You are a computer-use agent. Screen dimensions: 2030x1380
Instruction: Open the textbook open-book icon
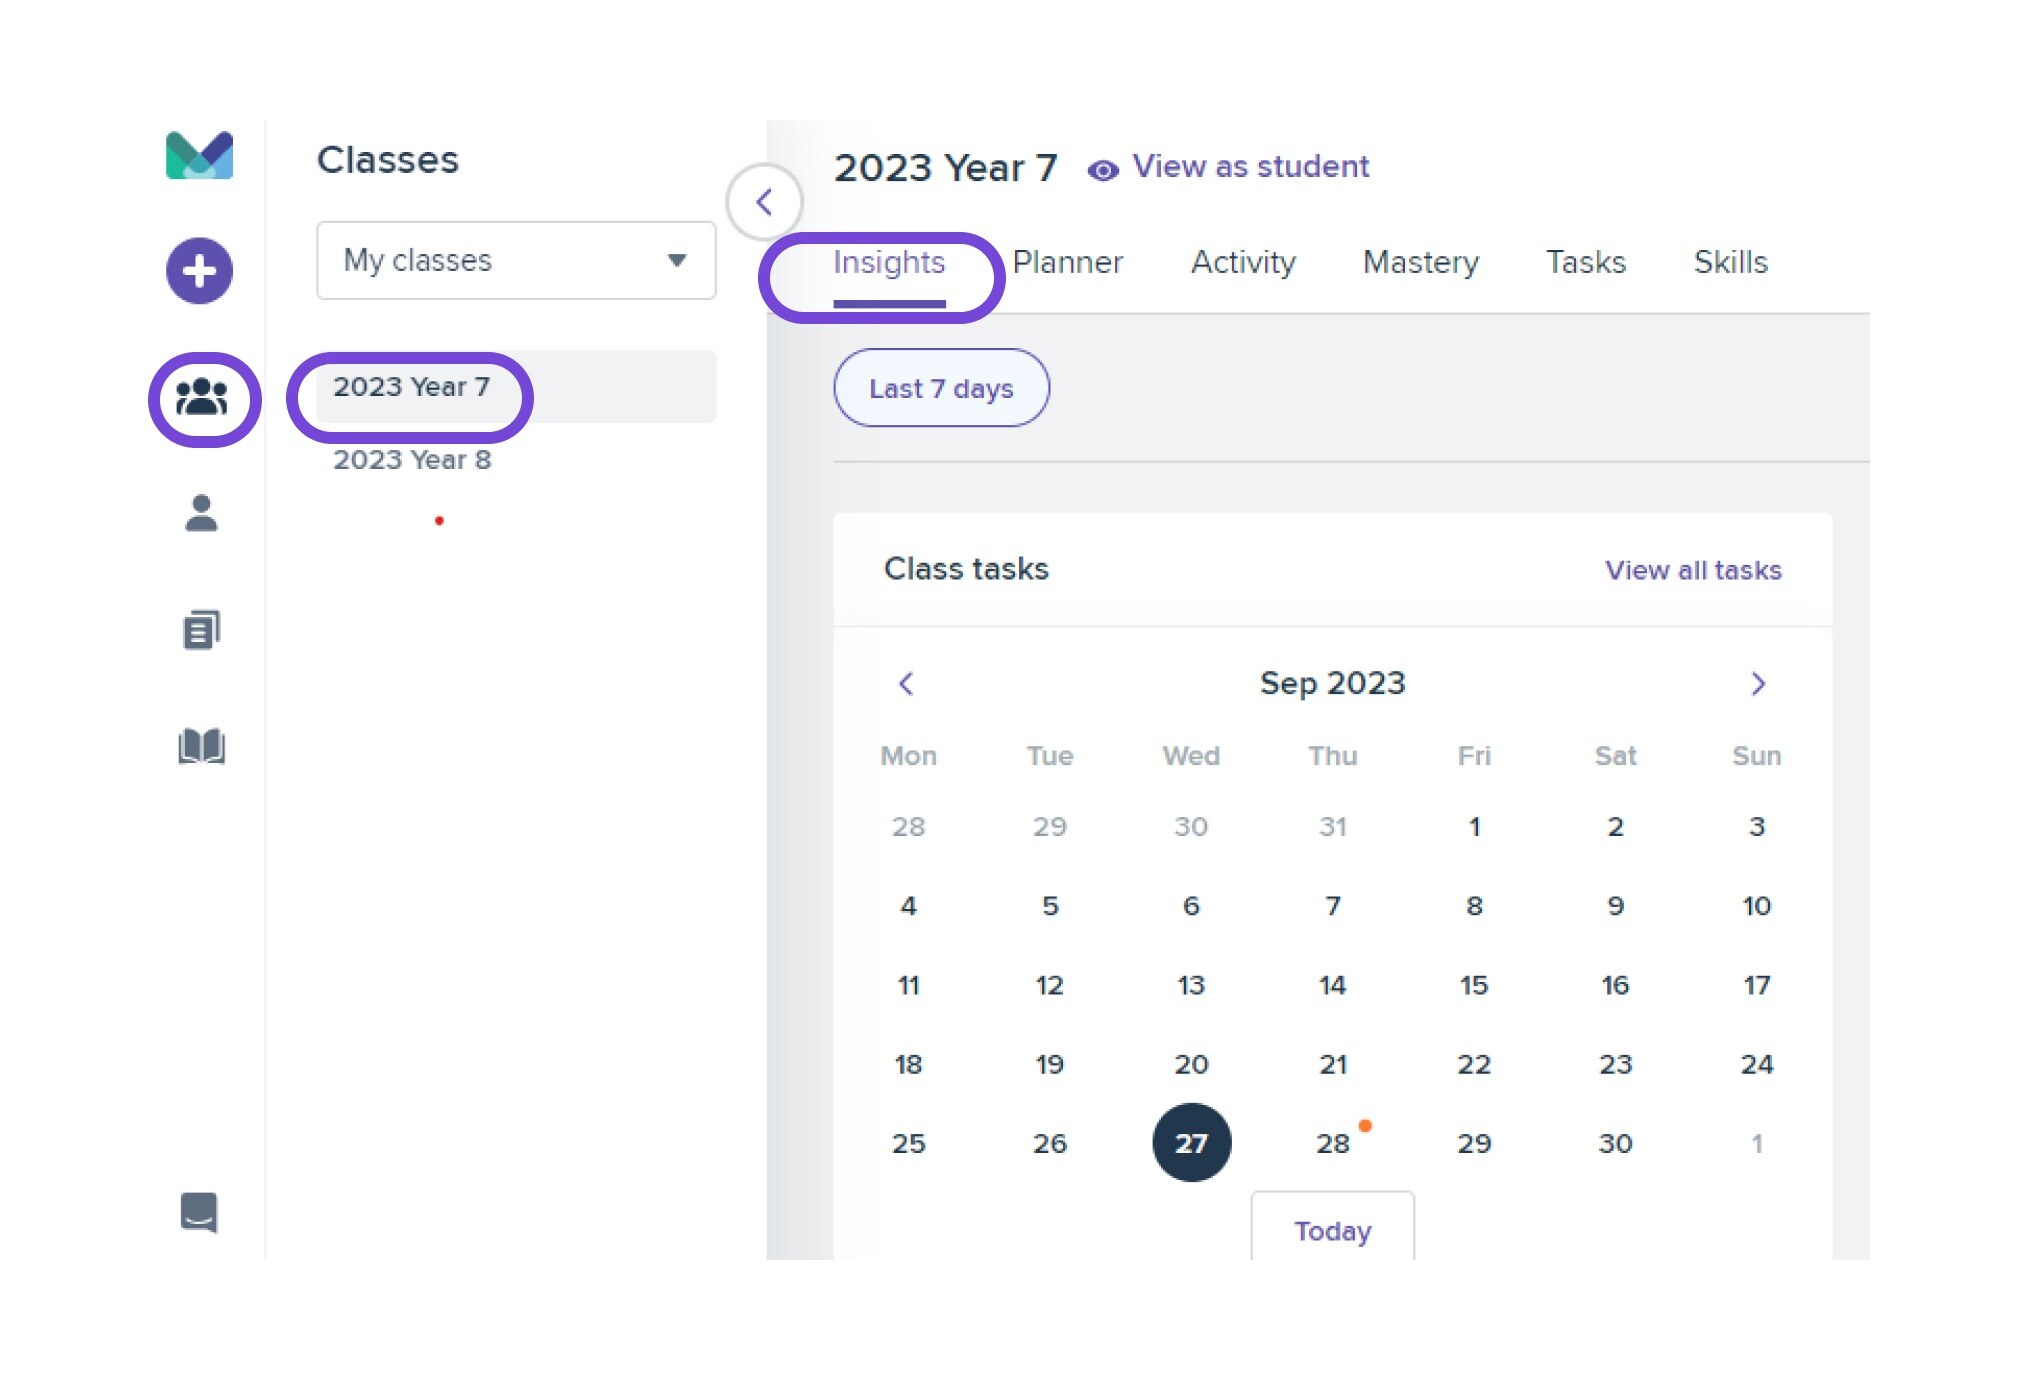click(201, 746)
